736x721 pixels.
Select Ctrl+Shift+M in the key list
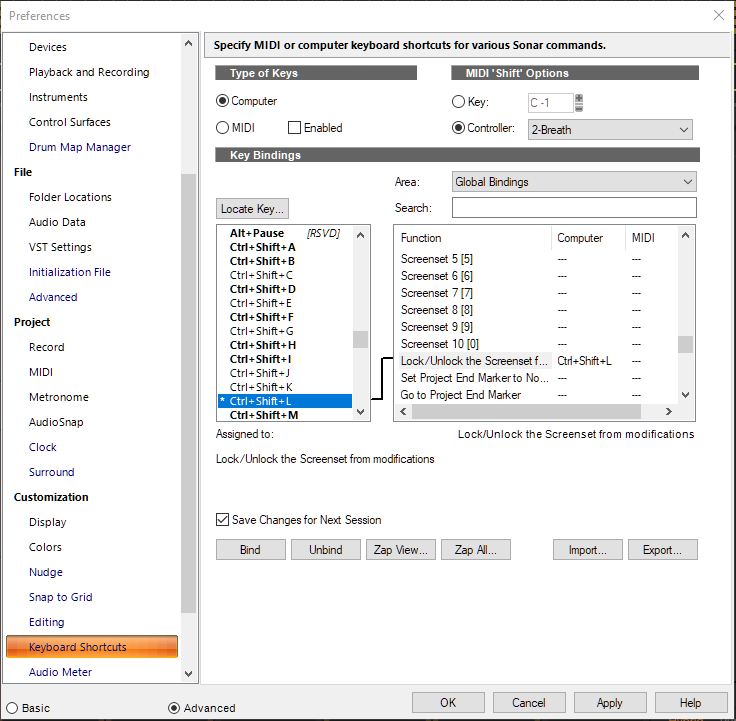263,415
